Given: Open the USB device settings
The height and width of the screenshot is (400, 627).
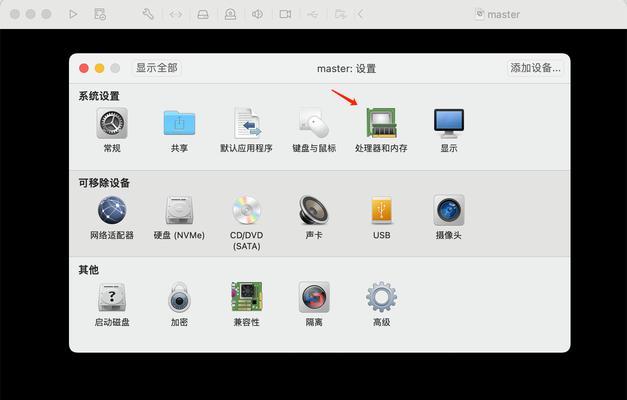Looking at the screenshot, I should tap(381, 210).
